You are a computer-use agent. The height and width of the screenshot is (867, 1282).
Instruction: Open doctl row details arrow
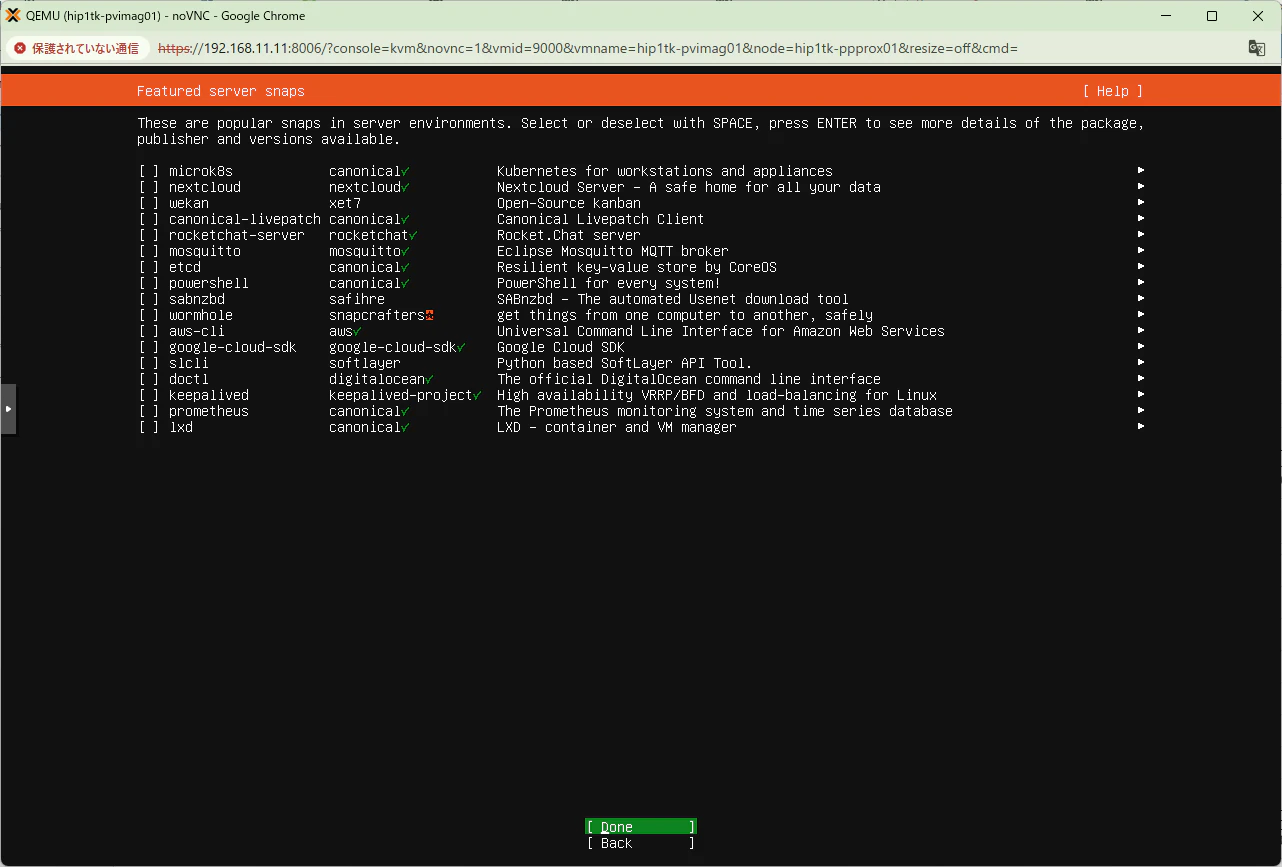coord(1141,379)
